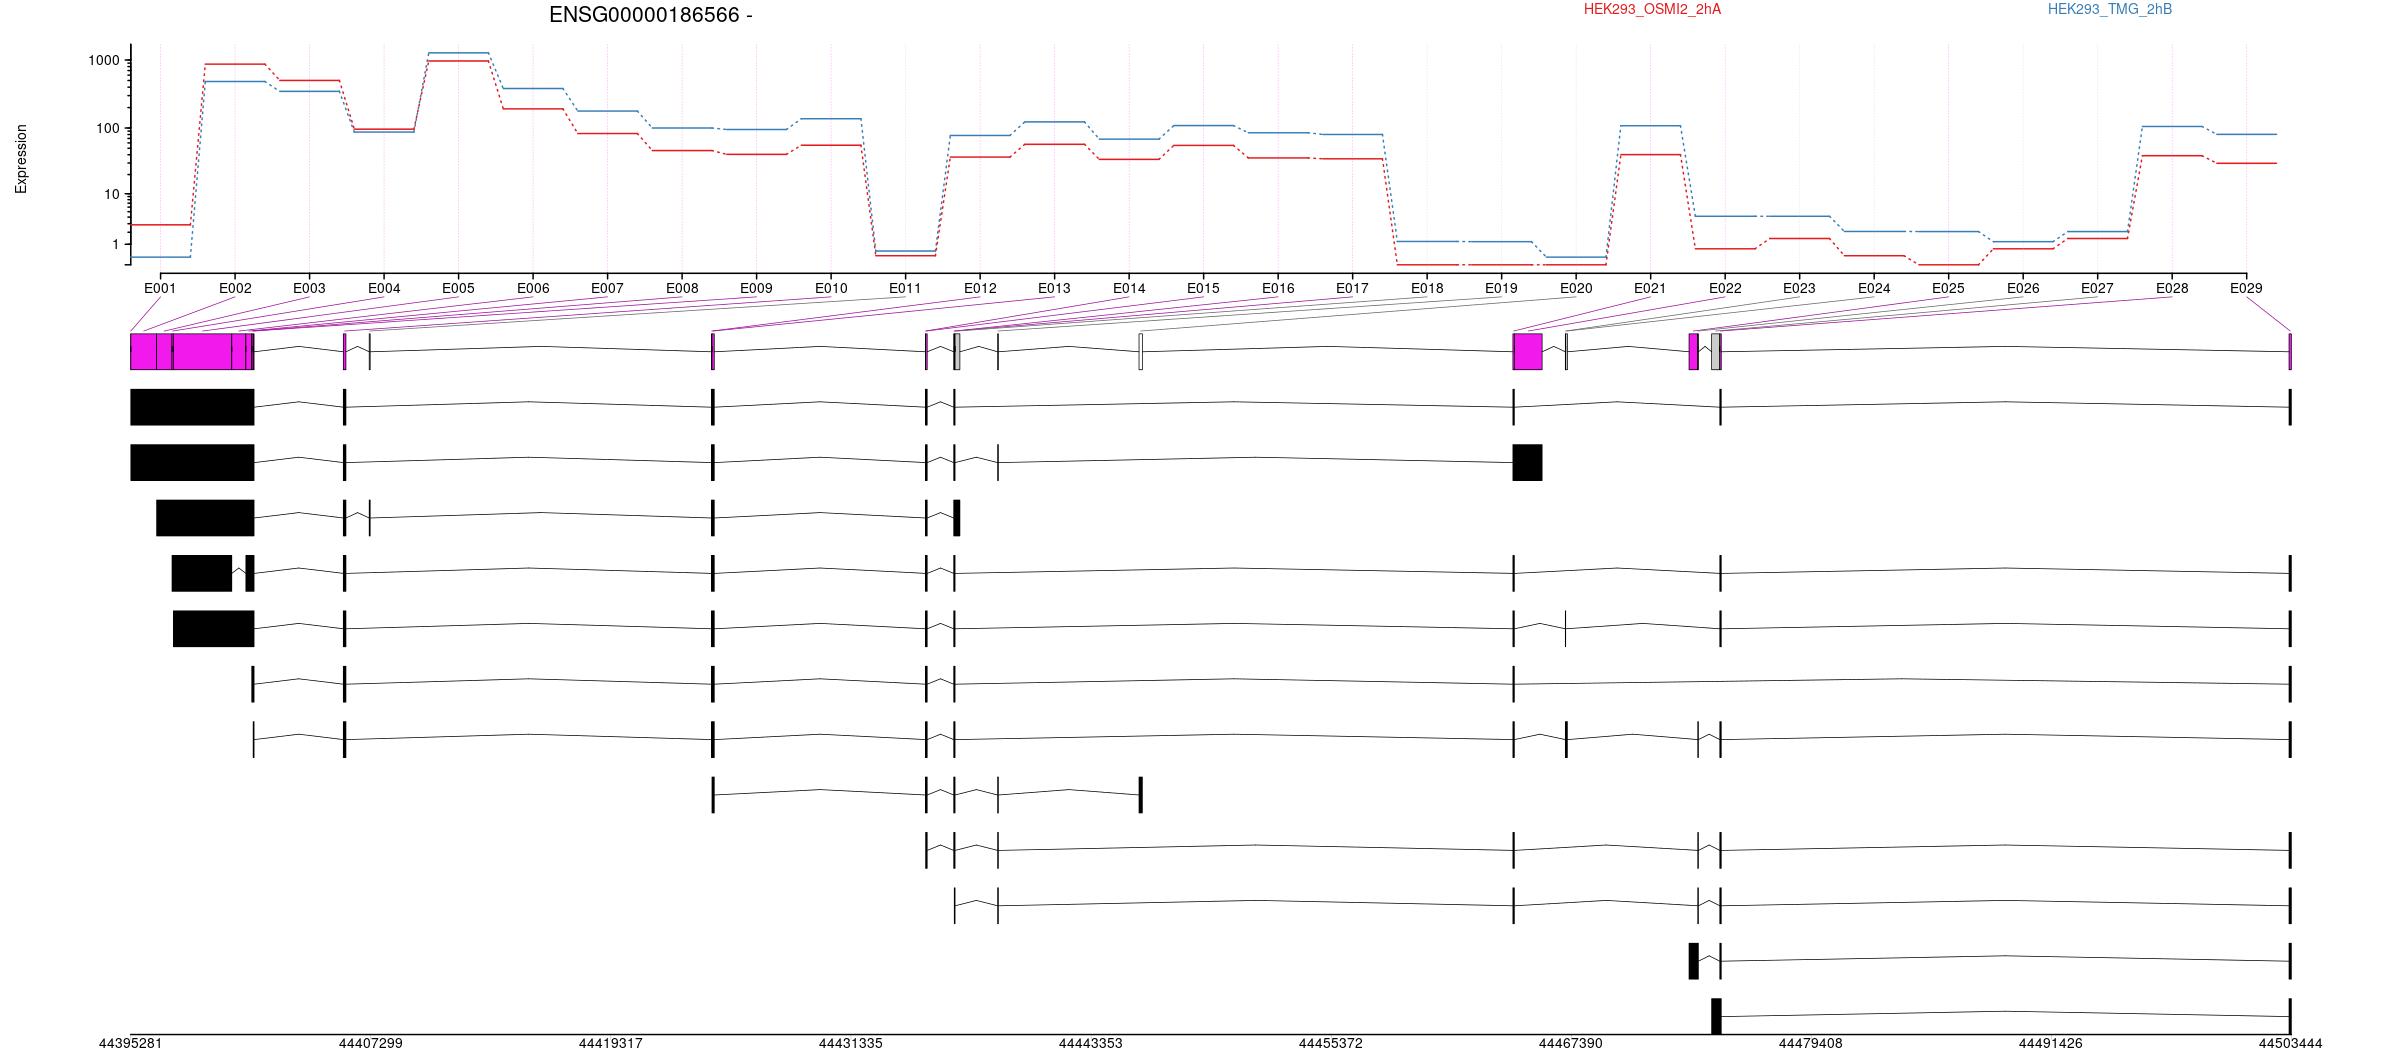The height and width of the screenshot is (1060, 2400).
Task: Click exon label E022
Action: click(x=1725, y=289)
